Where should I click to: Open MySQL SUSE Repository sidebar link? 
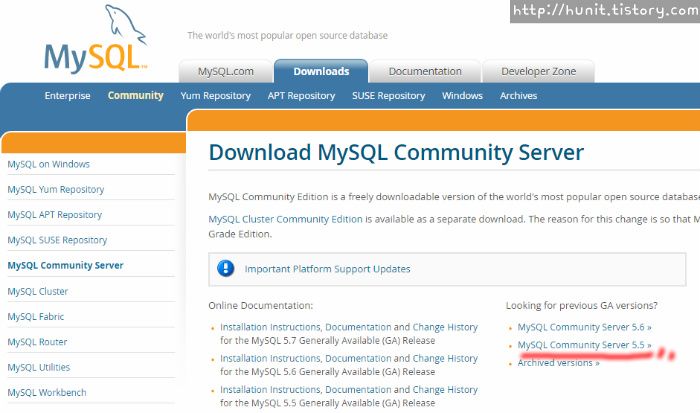point(58,240)
